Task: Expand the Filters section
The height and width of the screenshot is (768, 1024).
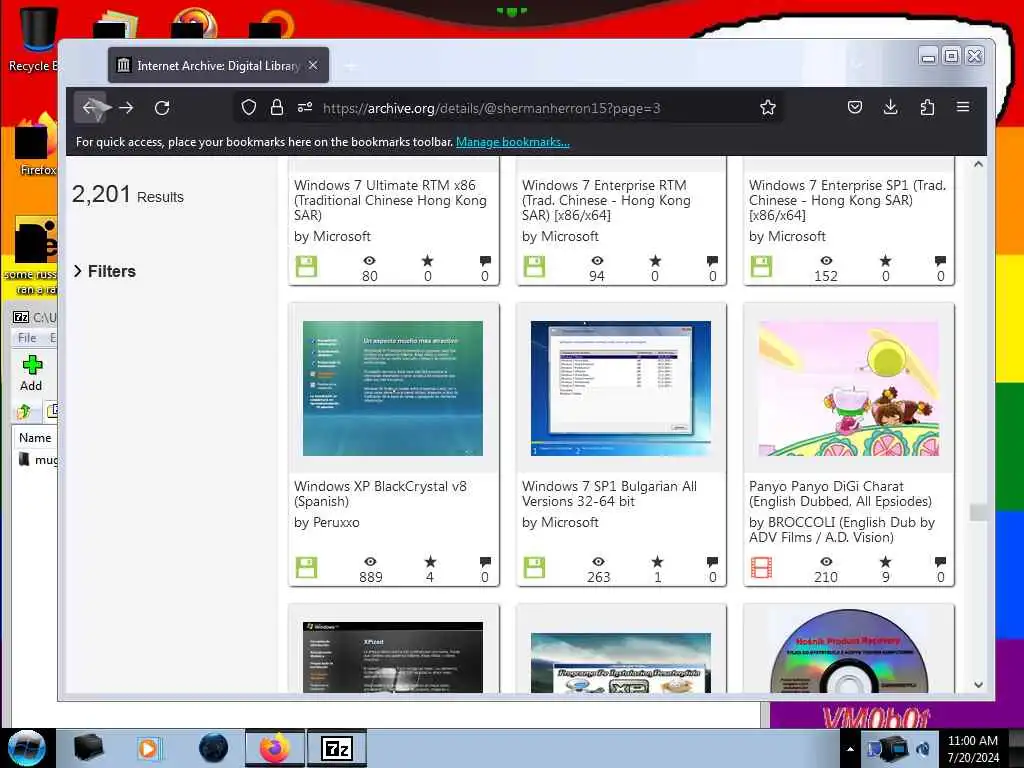Action: point(104,271)
